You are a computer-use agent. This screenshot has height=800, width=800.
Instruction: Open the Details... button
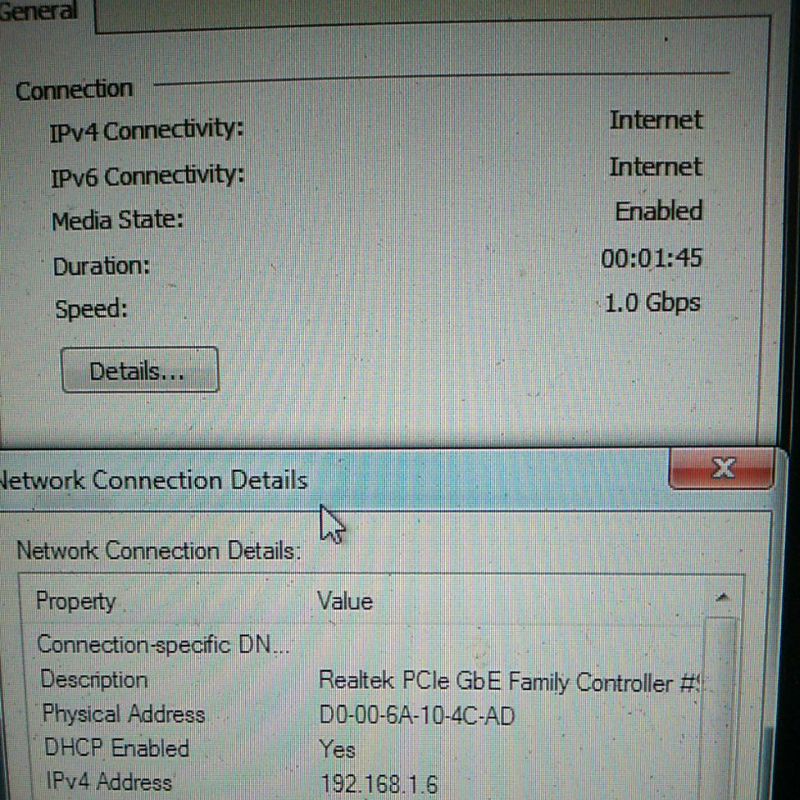[x=140, y=370]
